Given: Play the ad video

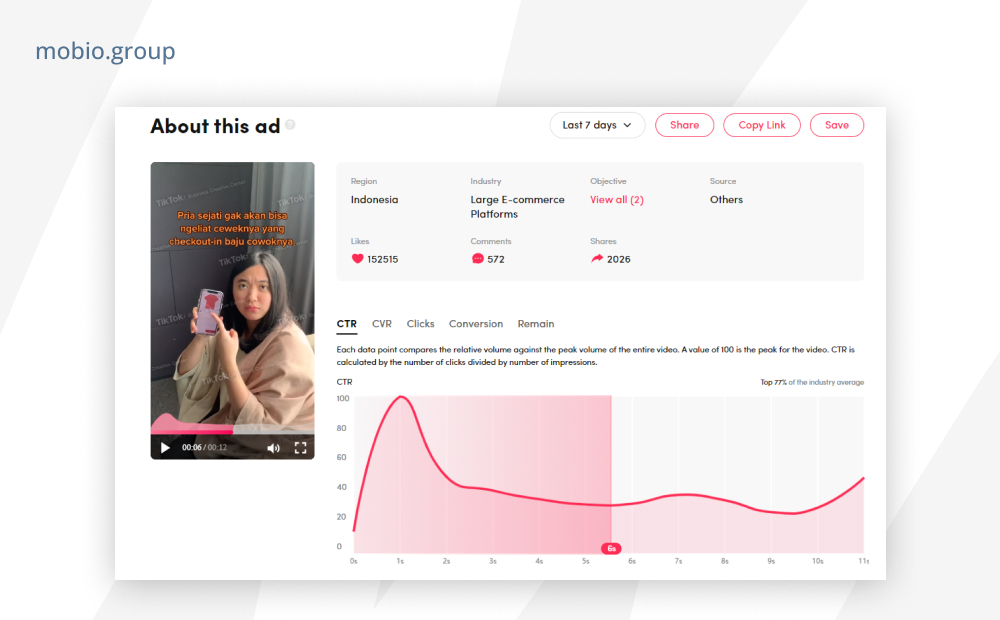Looking at the screenshot, I should point(165,448).
